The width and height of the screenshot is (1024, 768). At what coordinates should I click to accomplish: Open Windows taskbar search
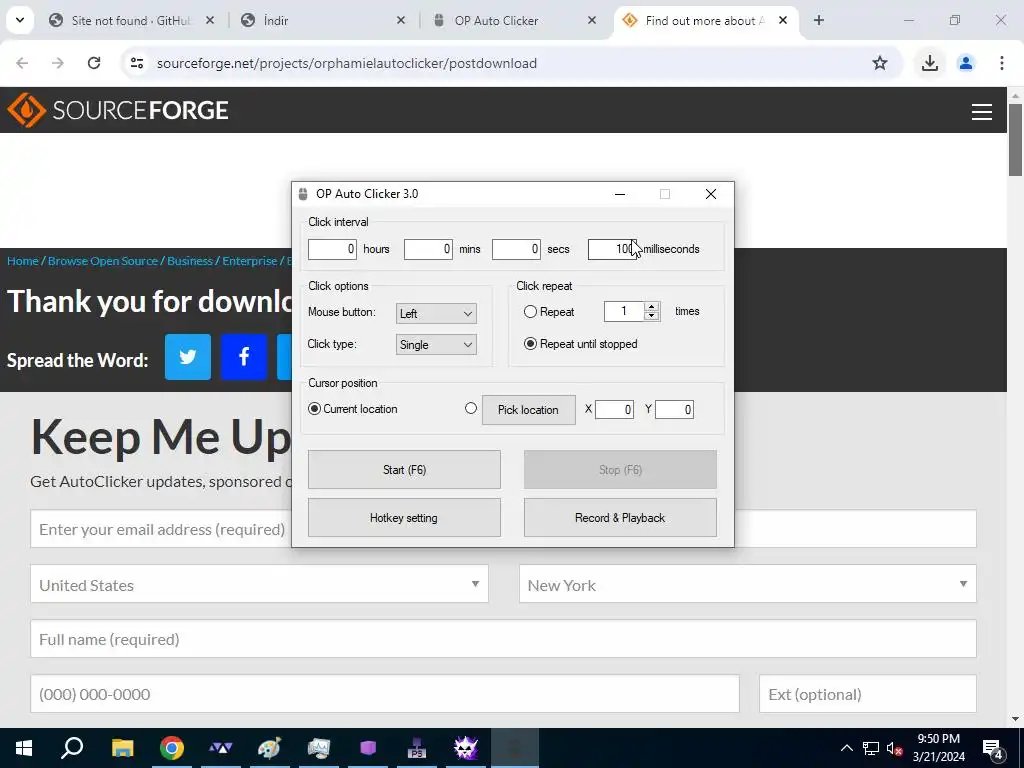[72, 748]
